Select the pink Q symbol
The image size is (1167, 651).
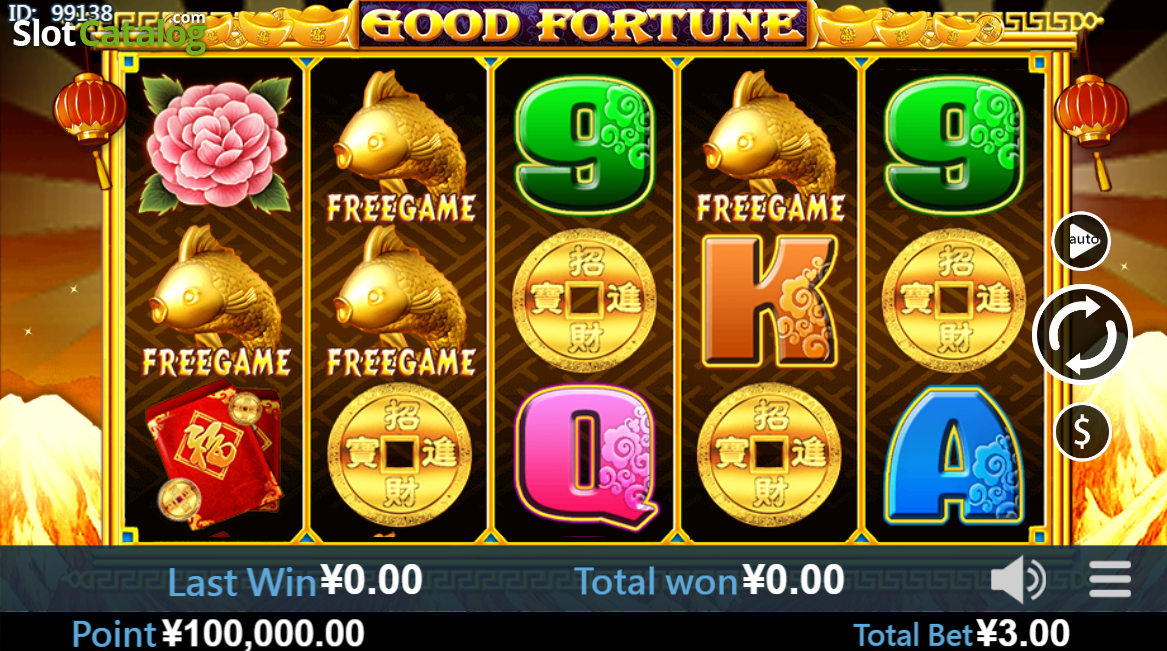click(584, 457)
